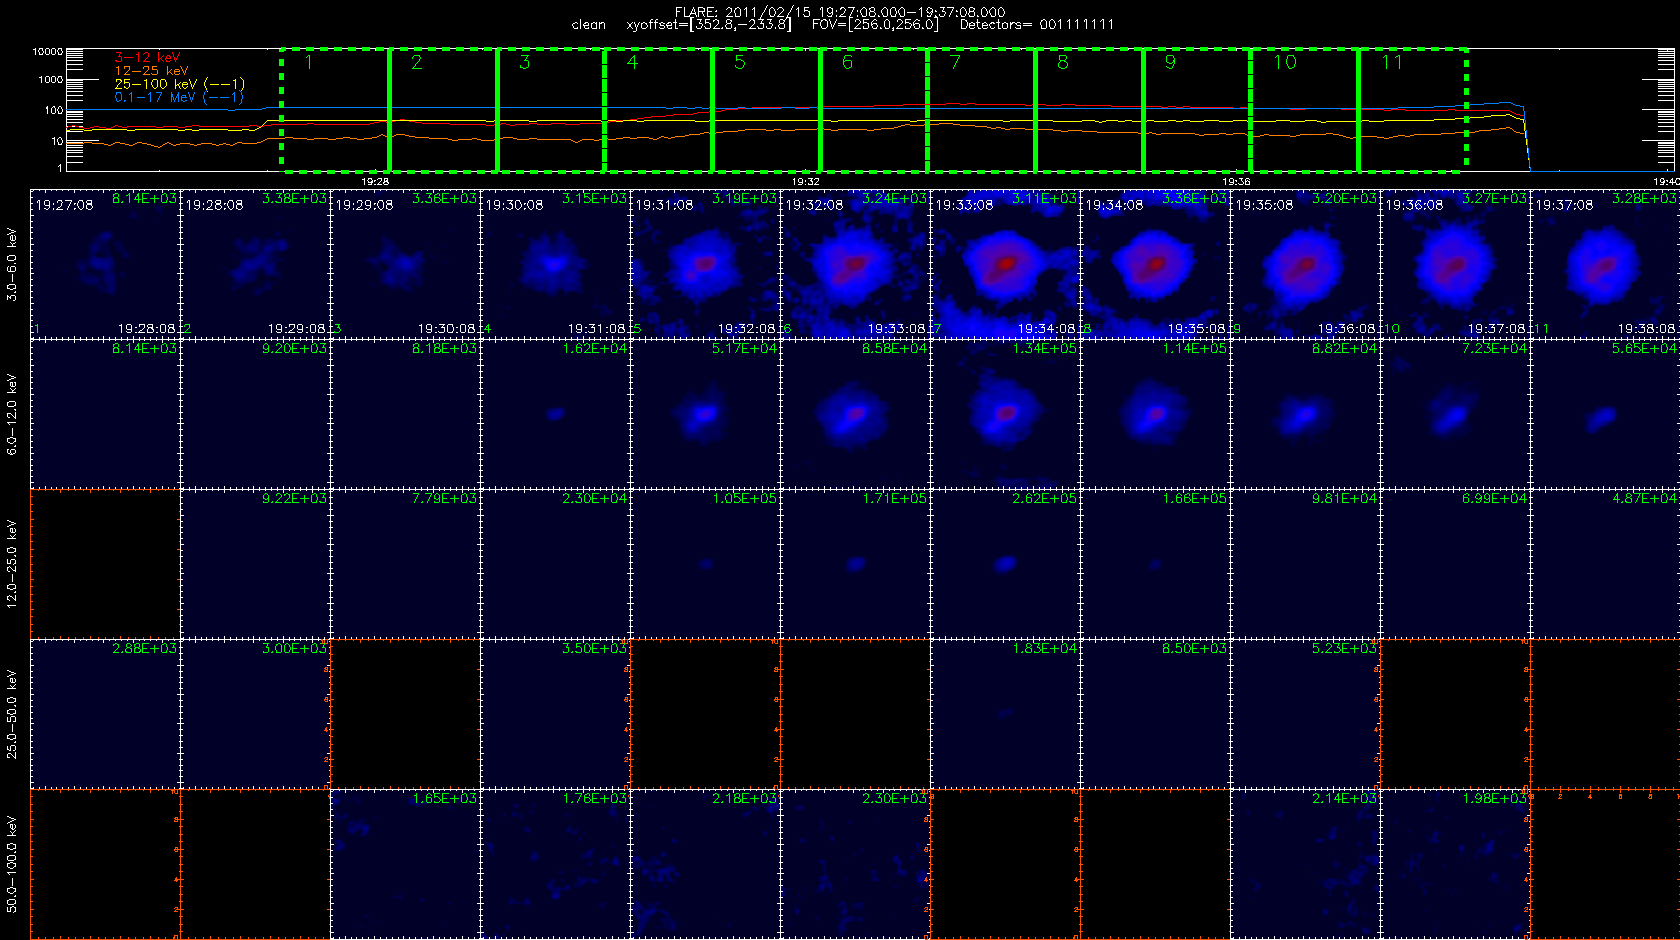Click the 19:36 tick label on light curve
The image size is (1680, 940).
(1236, 182)
